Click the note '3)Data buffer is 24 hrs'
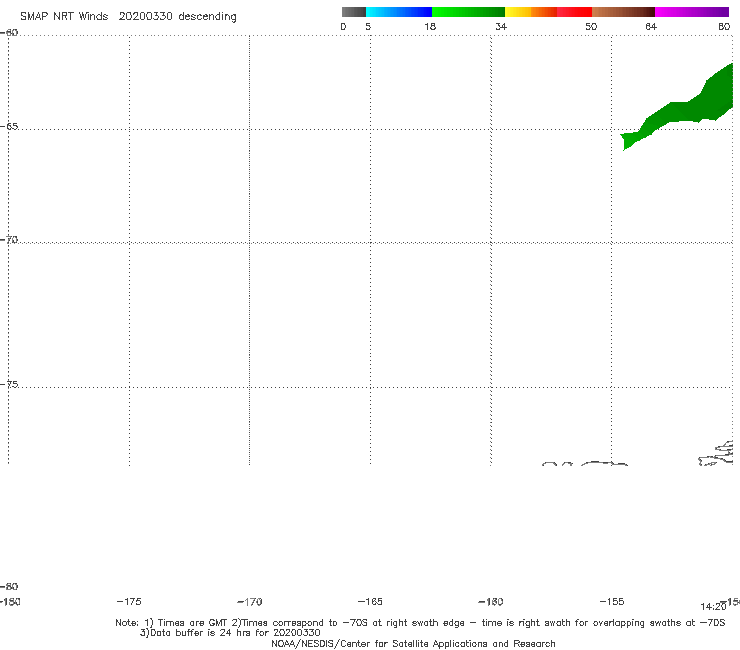740x650 pixels. [x=230, y=633]
